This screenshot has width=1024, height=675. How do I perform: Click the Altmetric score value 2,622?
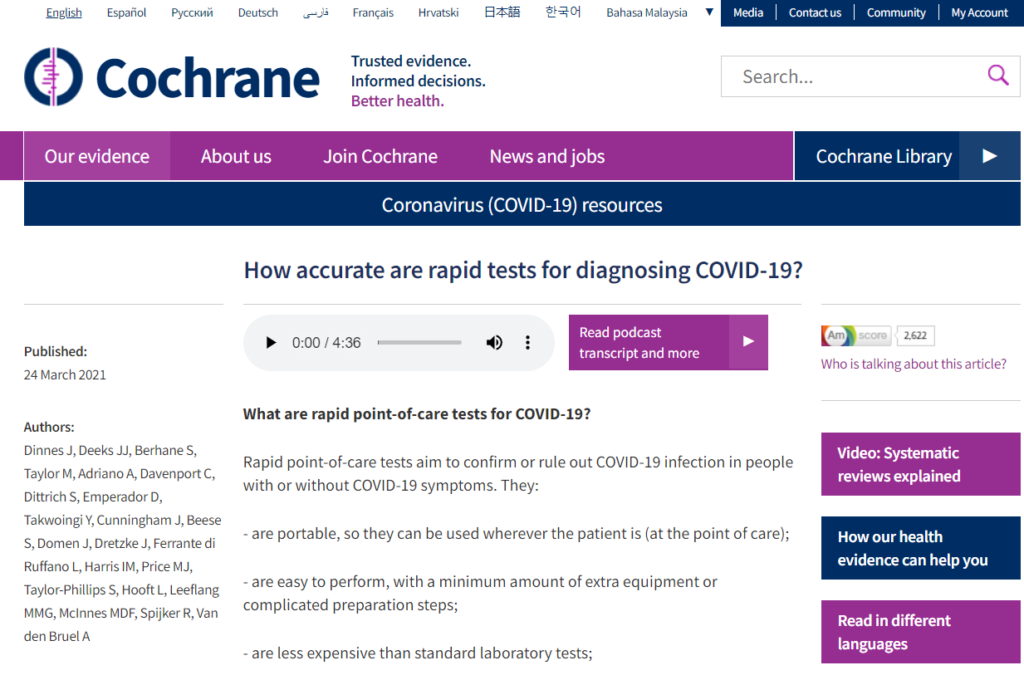915,336
